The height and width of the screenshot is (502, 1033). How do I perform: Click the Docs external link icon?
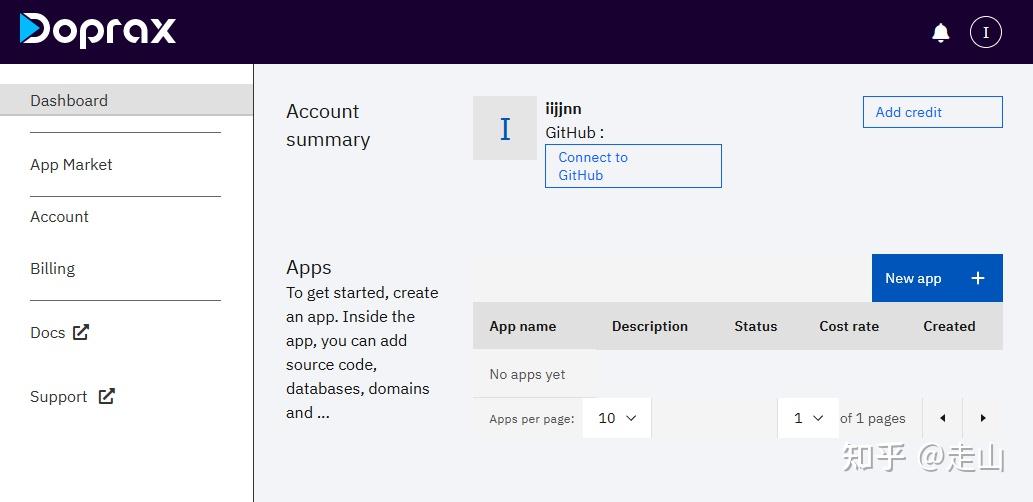pos(81,332)
